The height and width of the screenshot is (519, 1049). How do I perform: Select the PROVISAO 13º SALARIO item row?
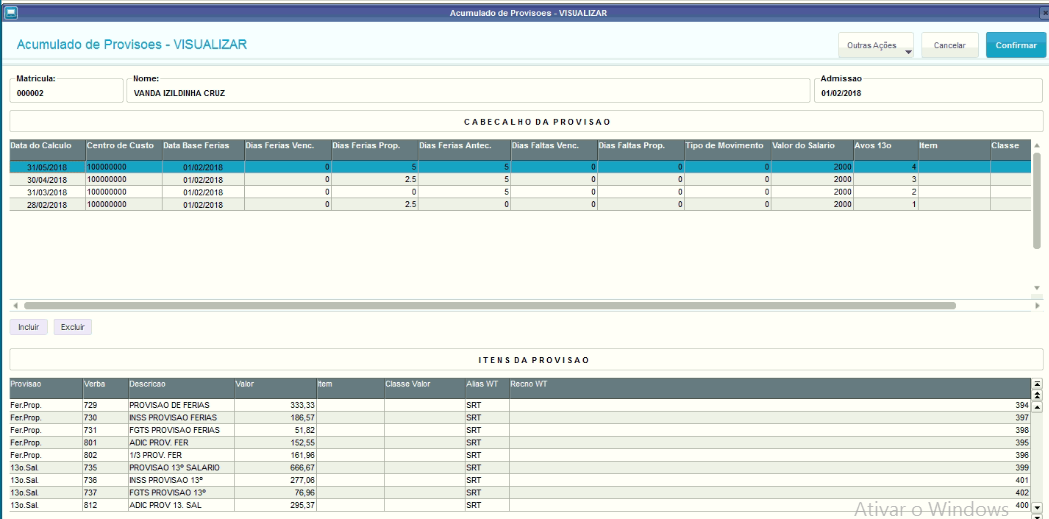520,468
